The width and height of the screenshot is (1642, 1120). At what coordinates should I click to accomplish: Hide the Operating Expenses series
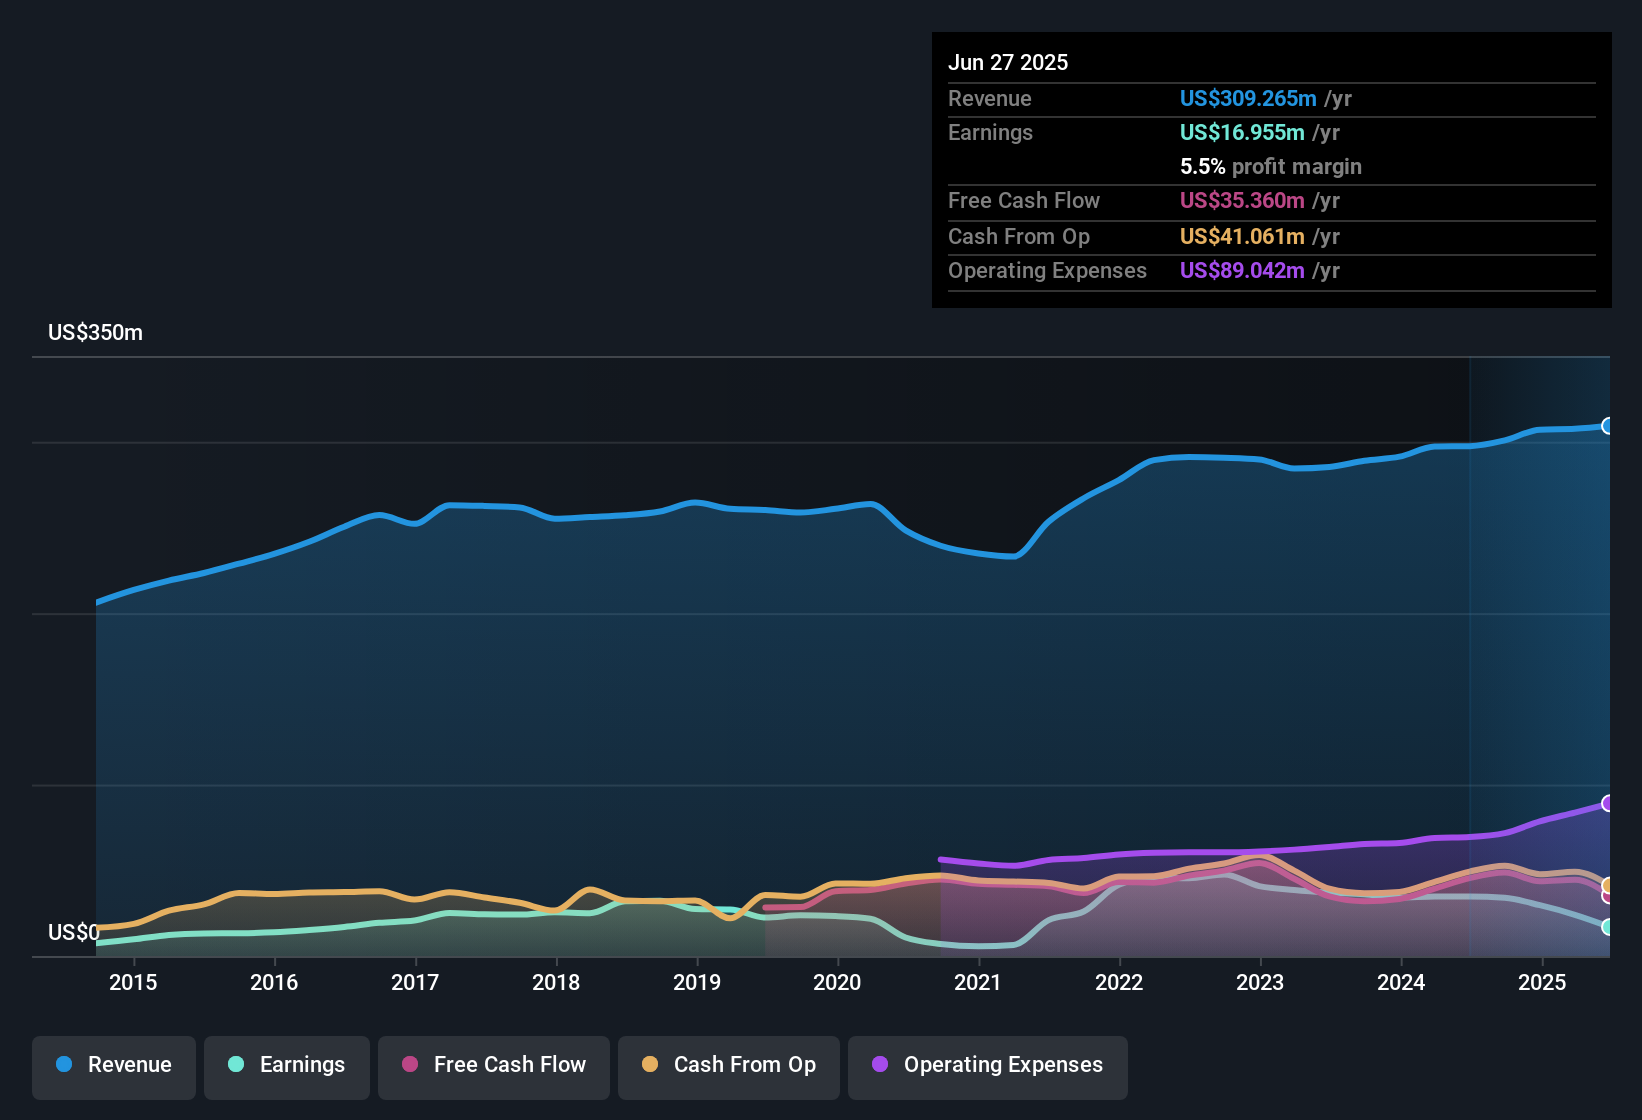(x=988, y=1067)
